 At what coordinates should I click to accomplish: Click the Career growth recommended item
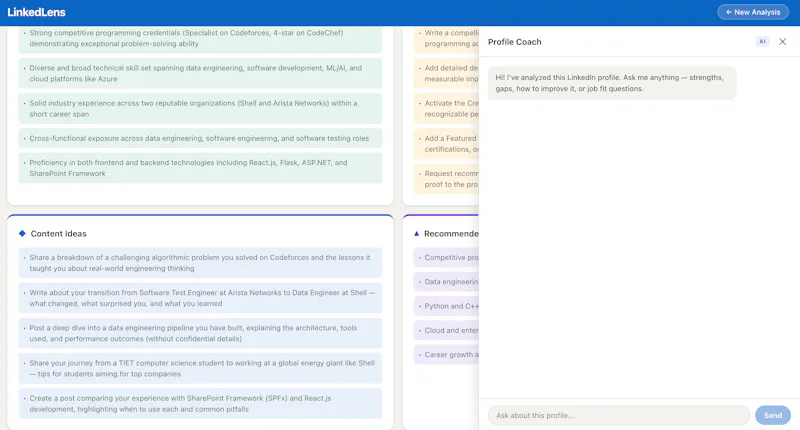pyautogui.click(x=446, y=355)
